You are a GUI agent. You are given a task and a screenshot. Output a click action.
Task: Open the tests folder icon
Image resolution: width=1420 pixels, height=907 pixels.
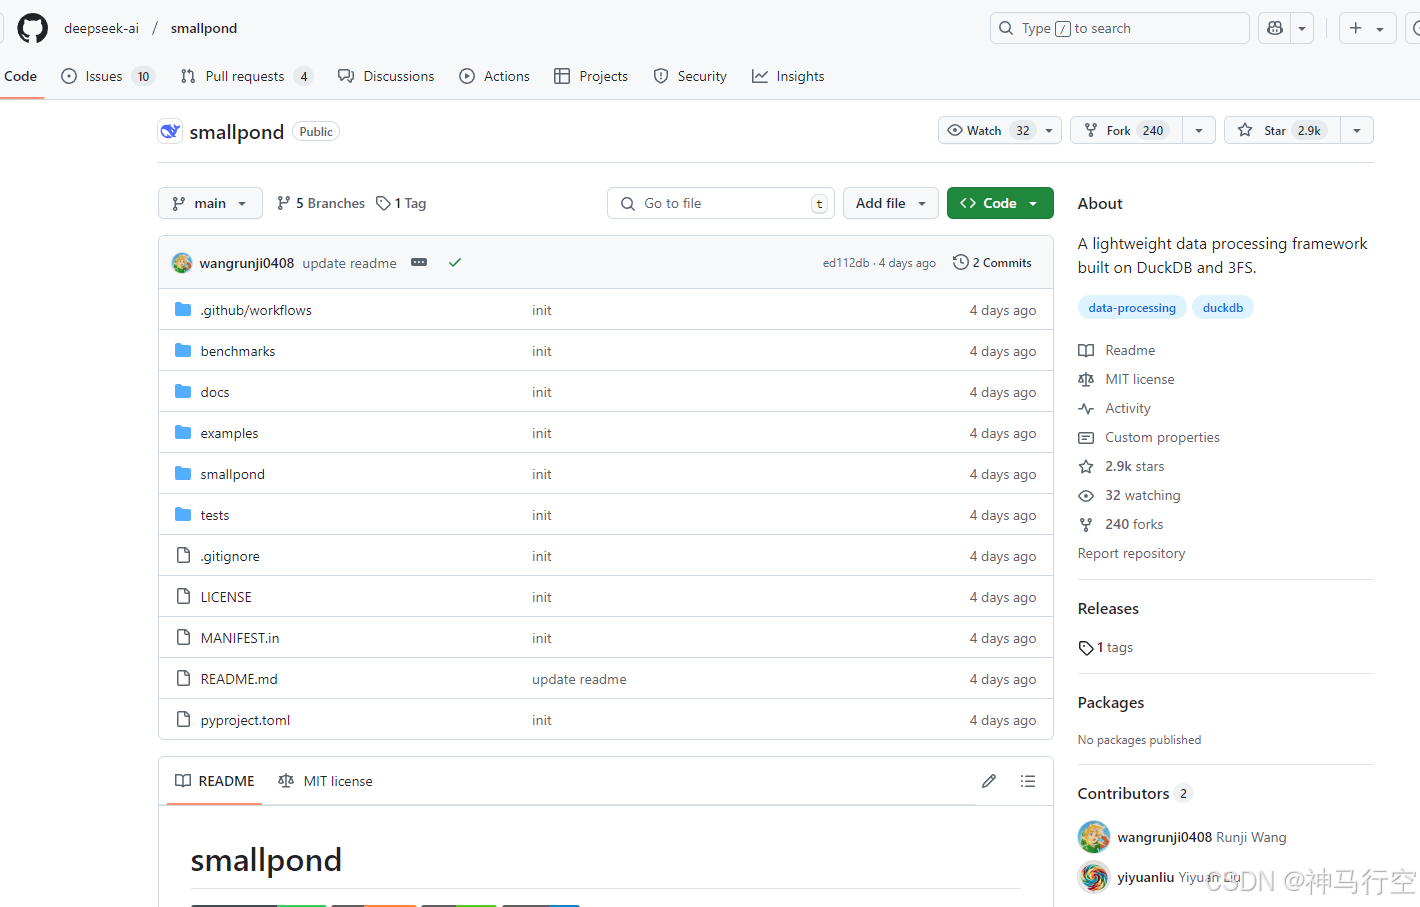click(x=183, y=514)
